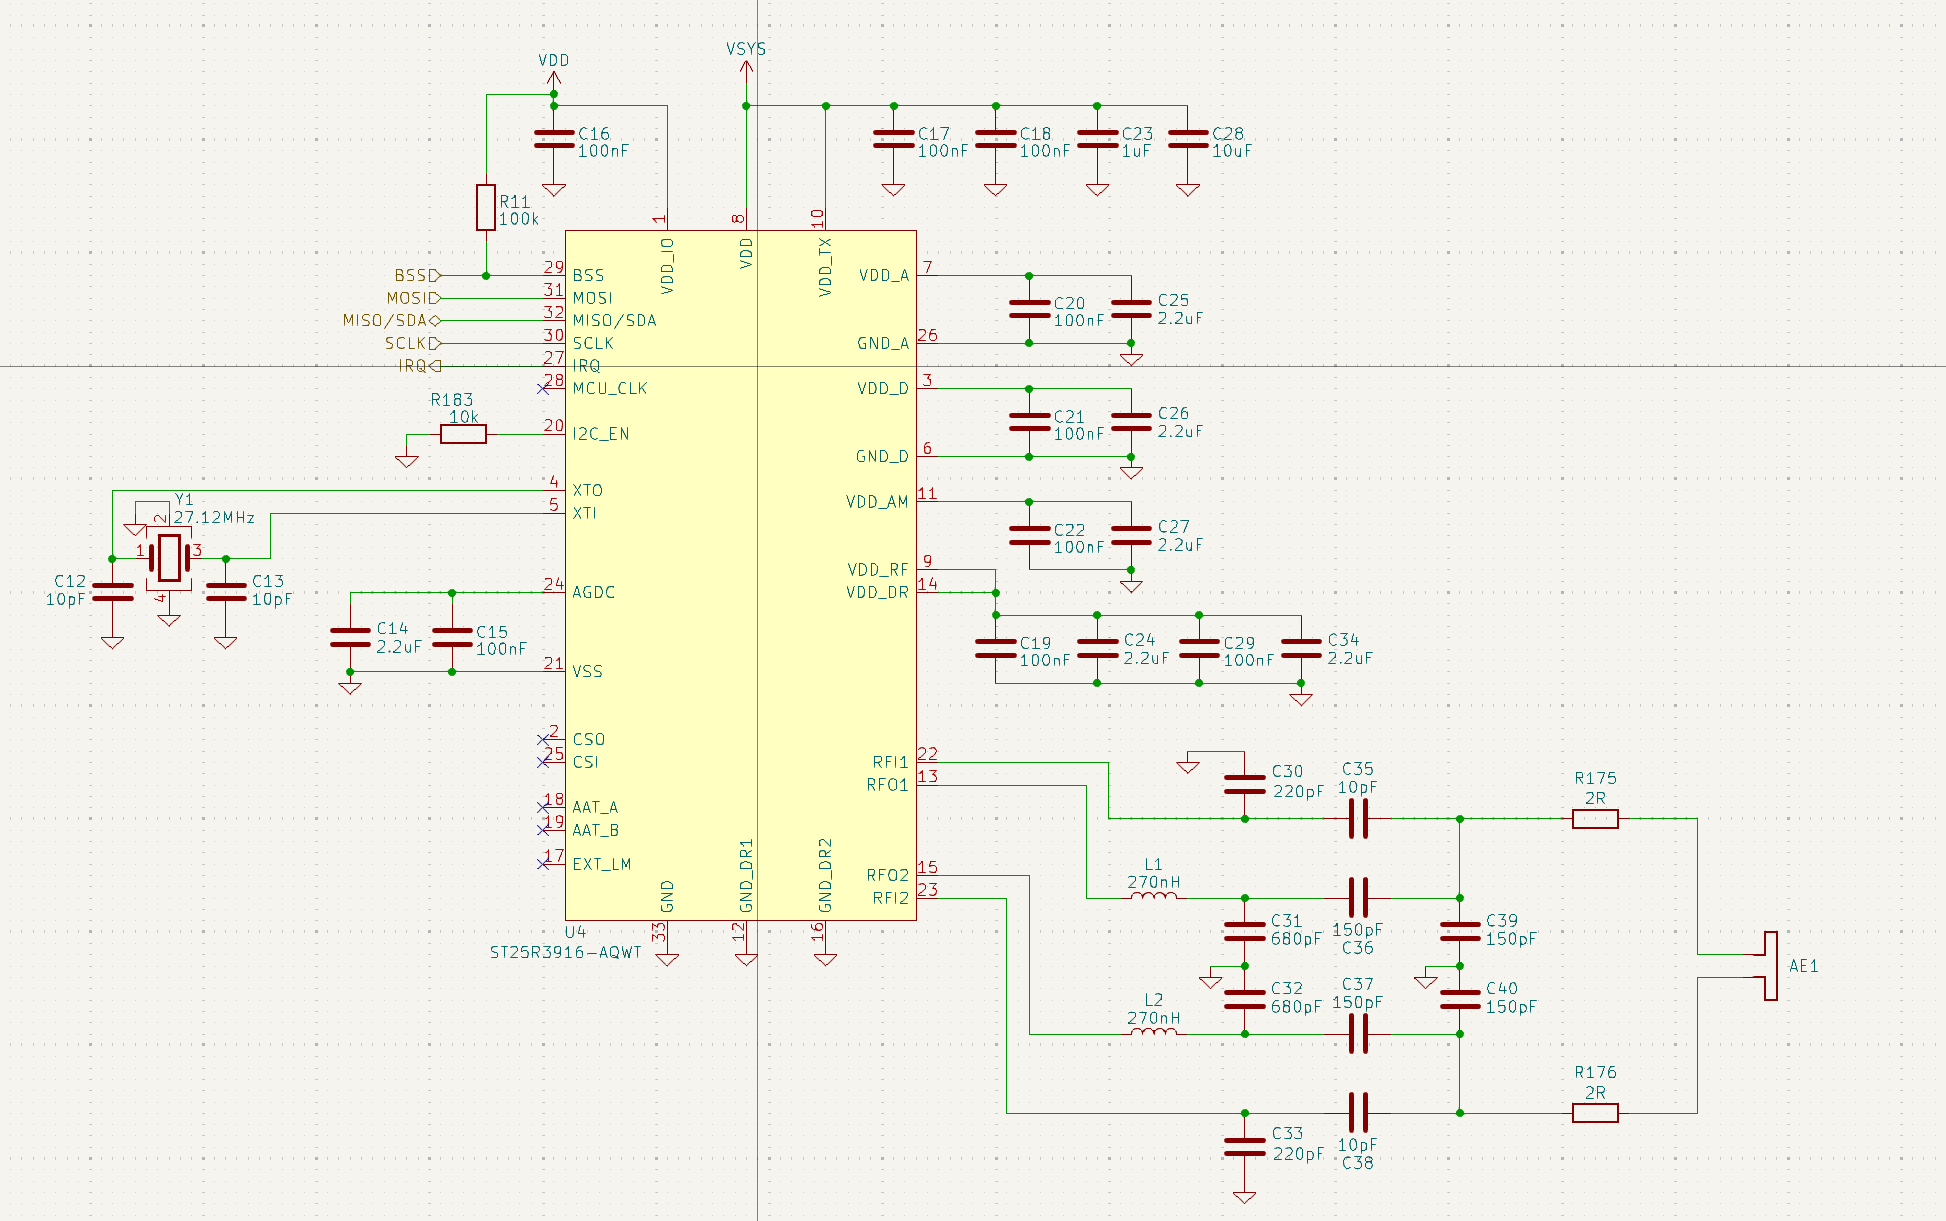
Task: Click the IRQ hierarchical label
Action: [419, 366]
